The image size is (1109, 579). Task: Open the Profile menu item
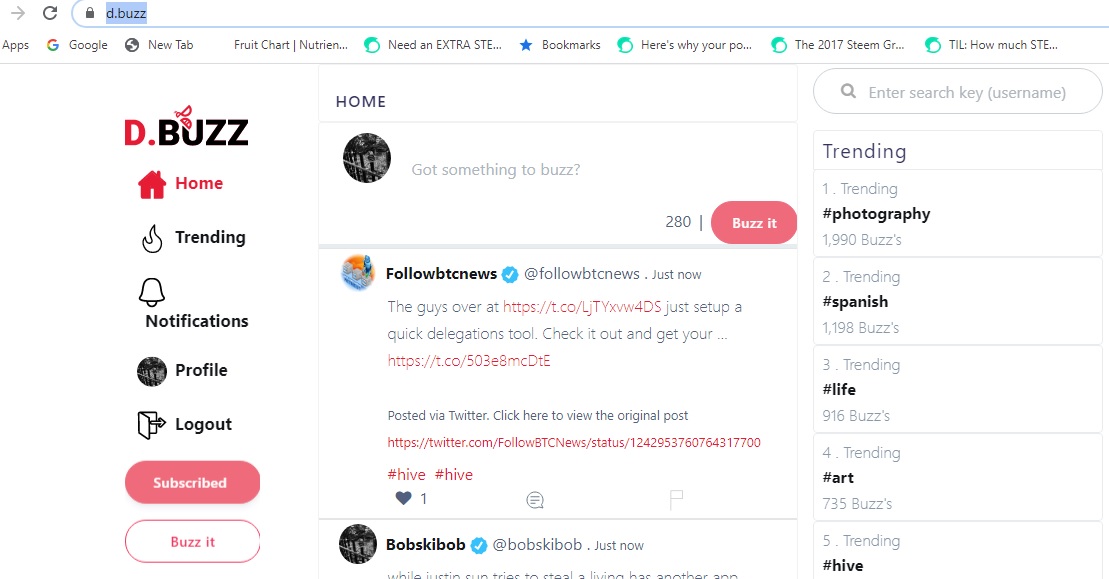coord(200,370)
